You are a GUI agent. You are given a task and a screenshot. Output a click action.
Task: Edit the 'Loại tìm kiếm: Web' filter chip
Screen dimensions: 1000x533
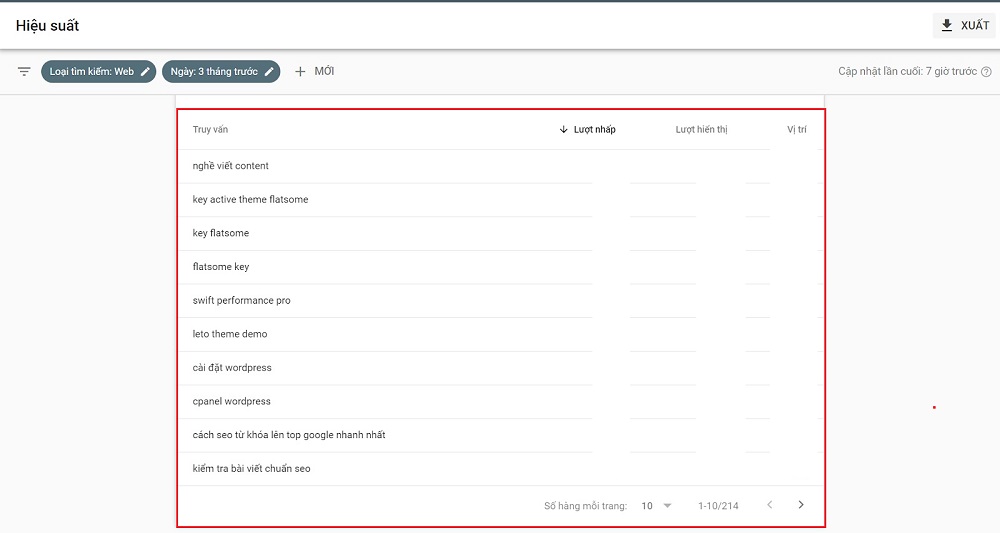(x=98, y=71)
